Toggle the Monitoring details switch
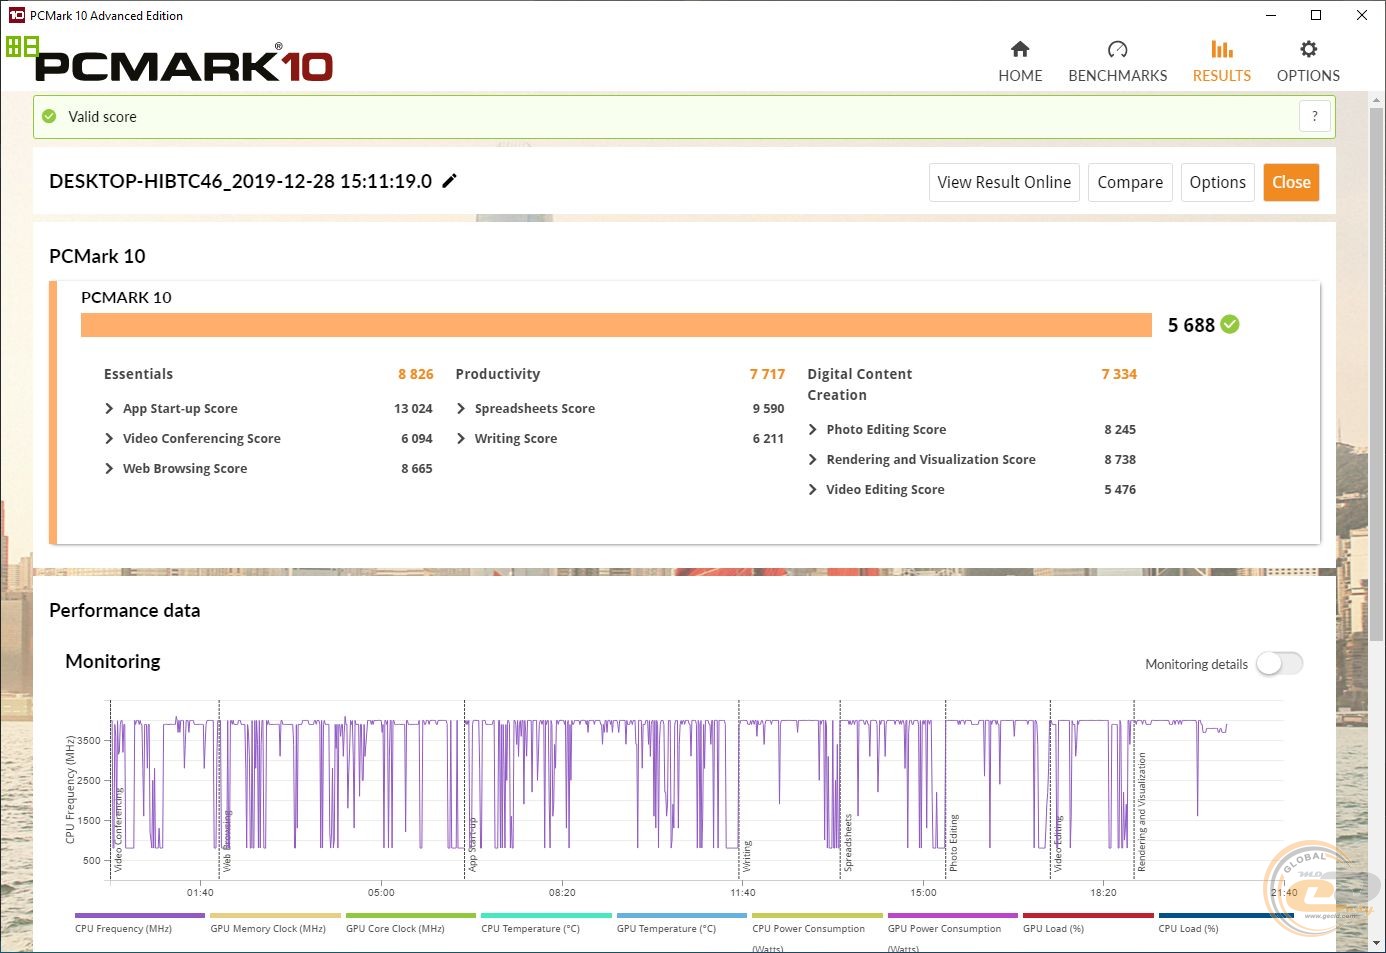Image resolution: width=1386 pixels, height=953 pixels. (1279, 664)
